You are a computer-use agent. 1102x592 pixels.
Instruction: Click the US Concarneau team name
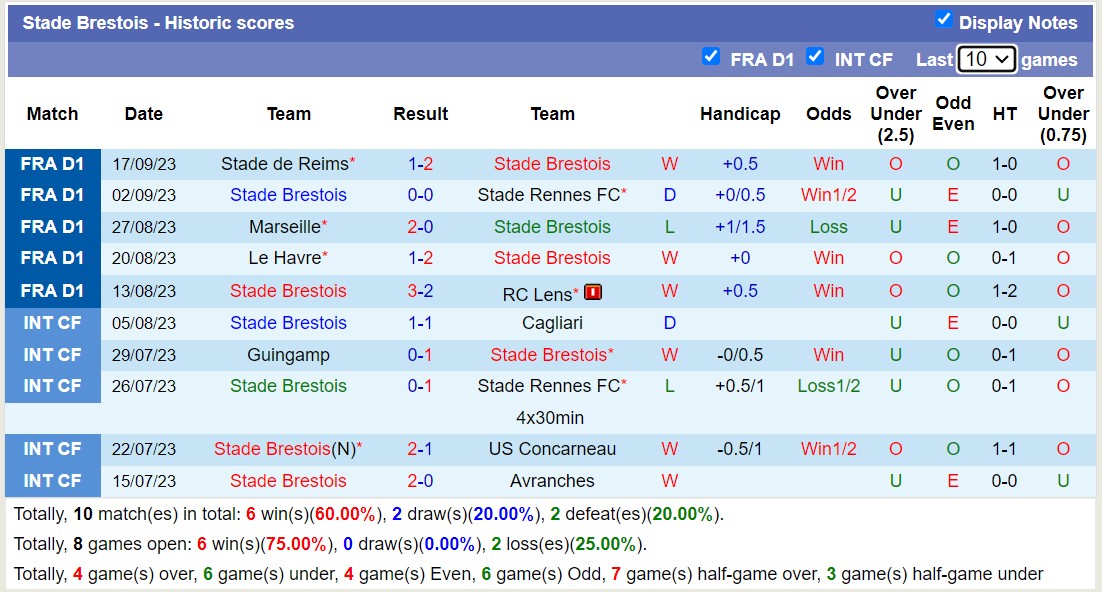(x=553, y=449)
